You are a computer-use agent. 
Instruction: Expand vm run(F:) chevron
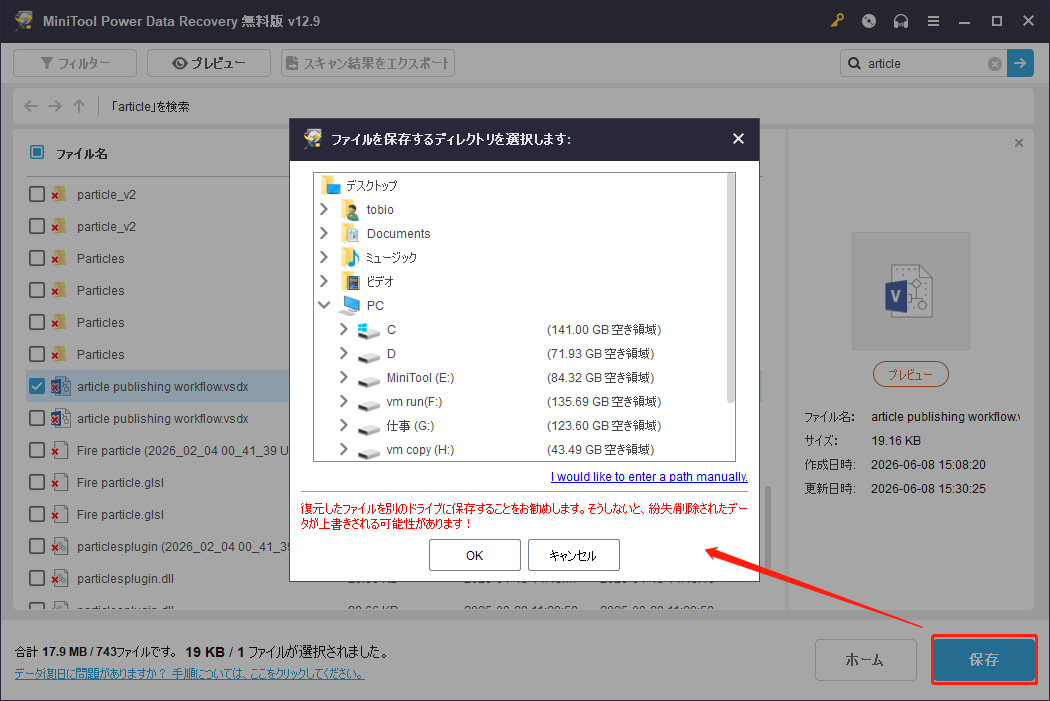tap(344, 401)
